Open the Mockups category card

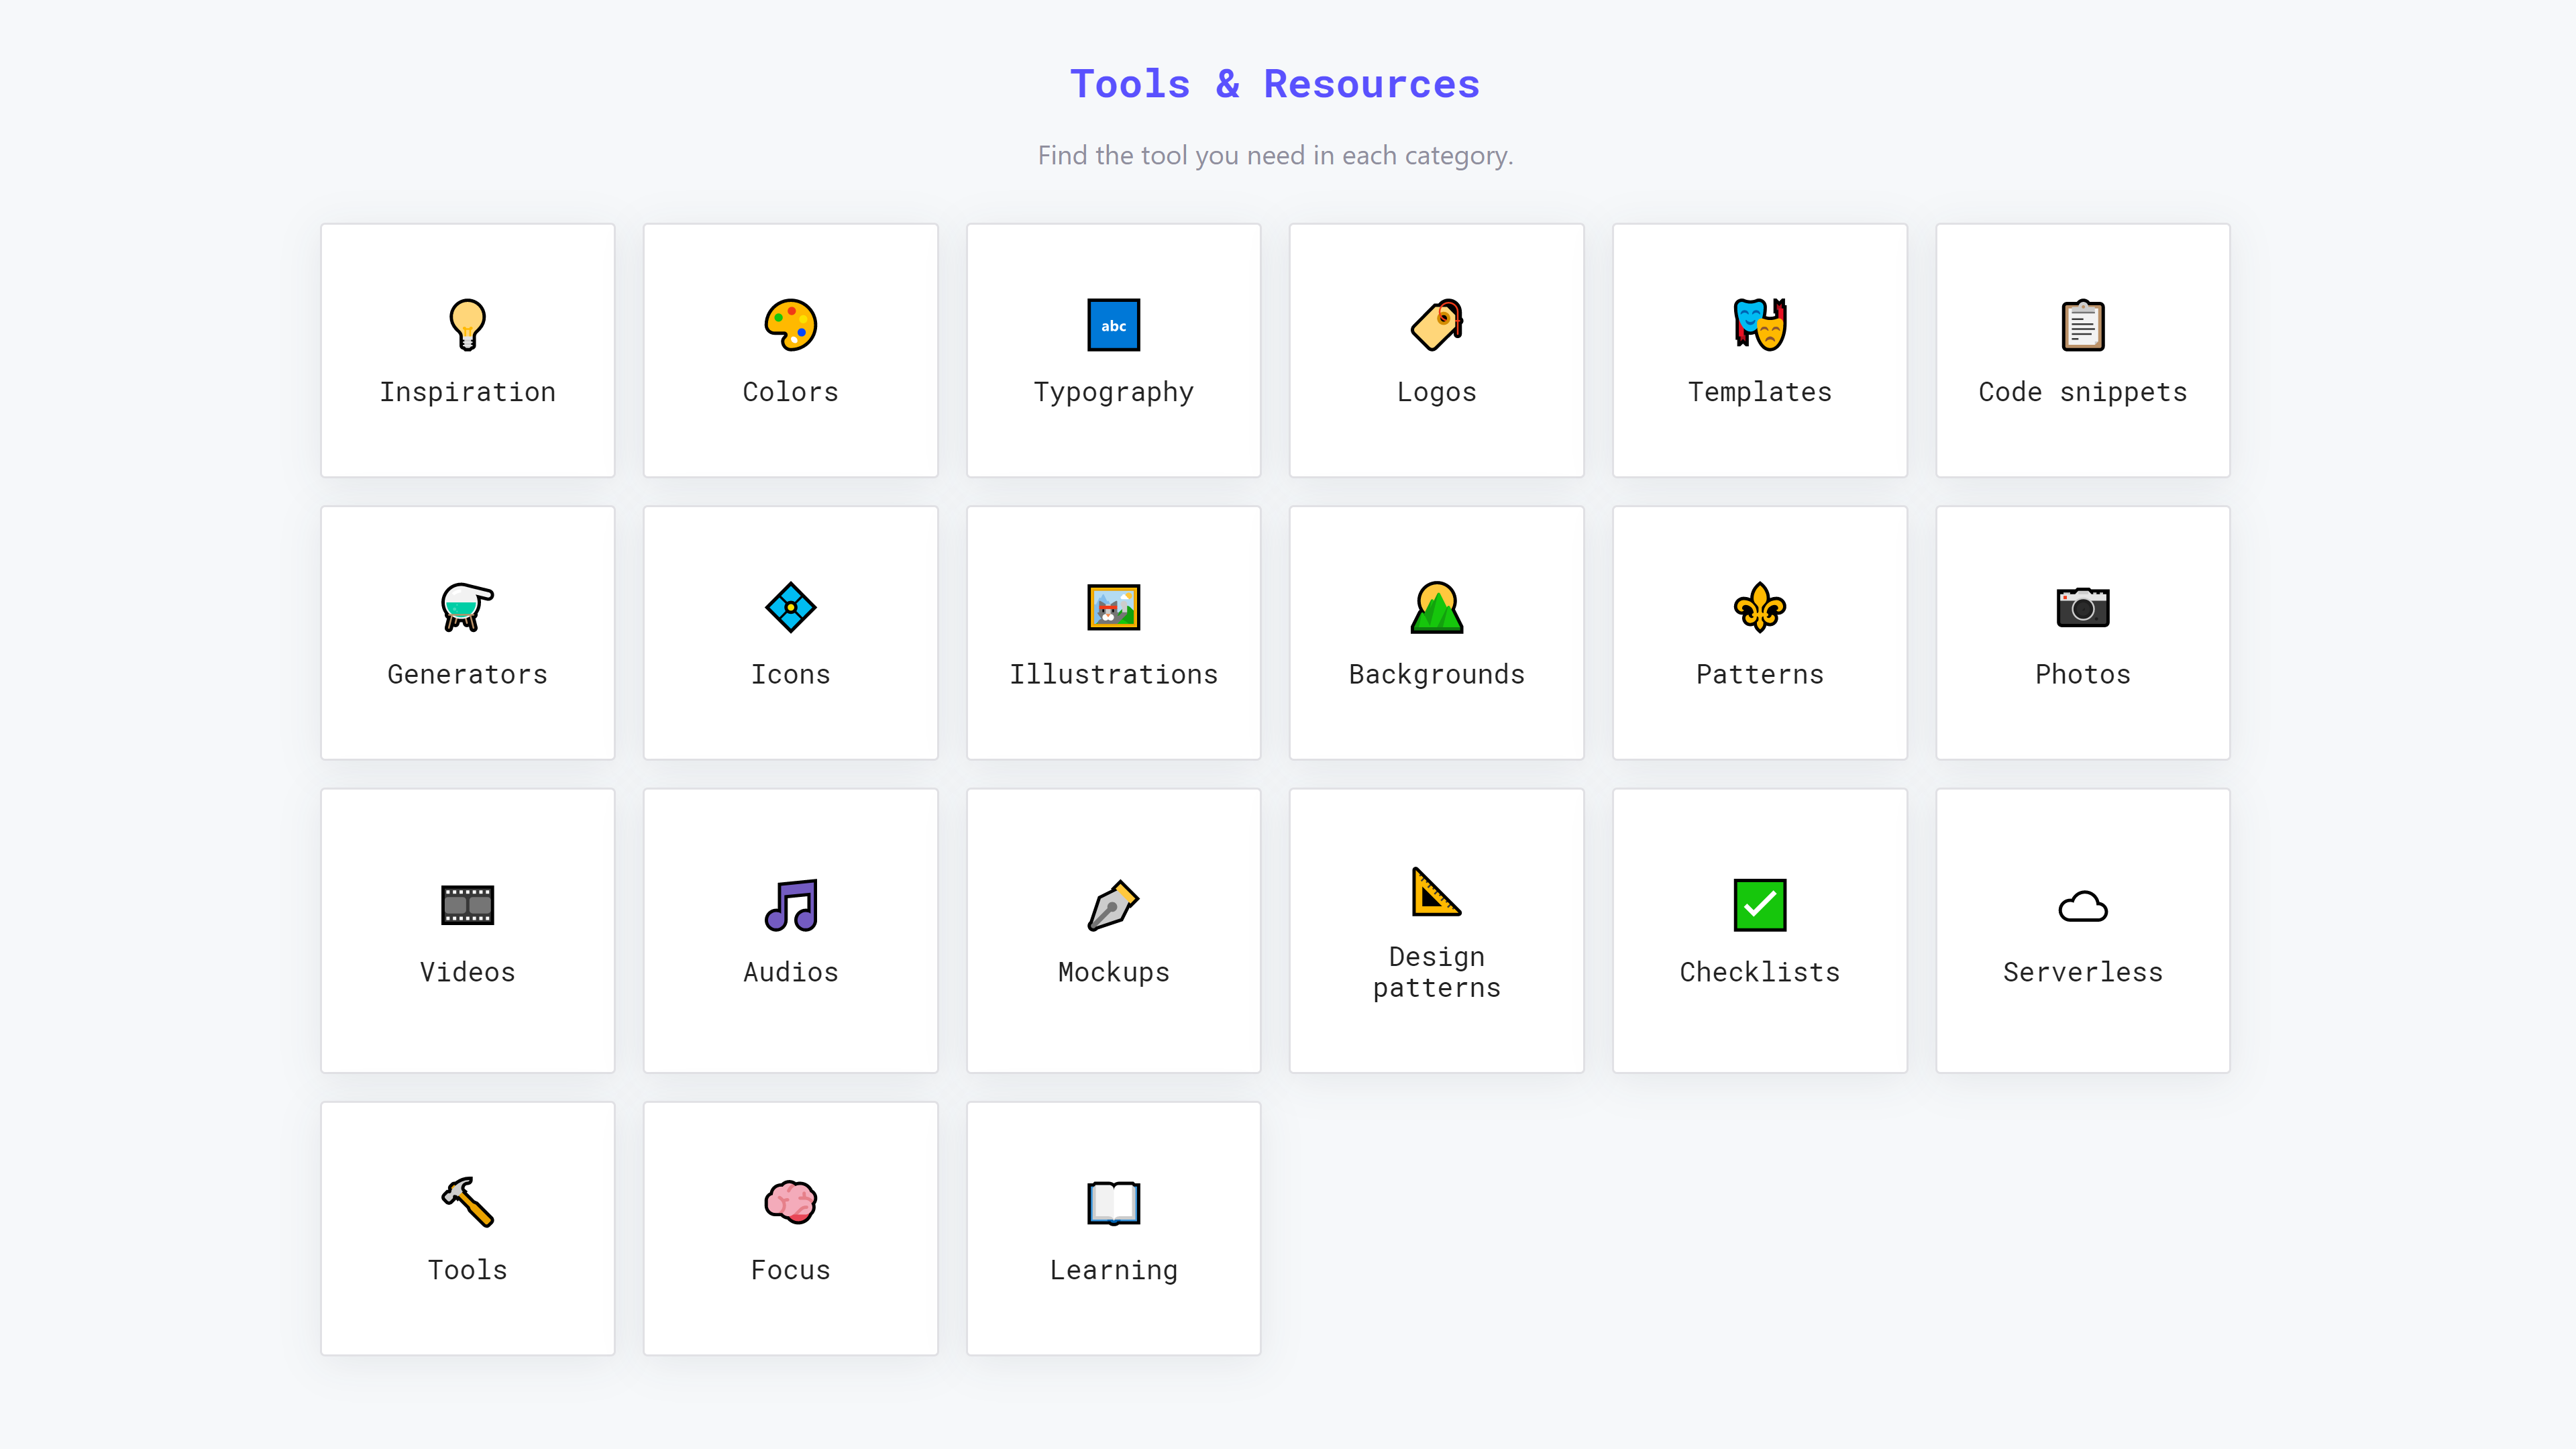(x=1113, y=930)
